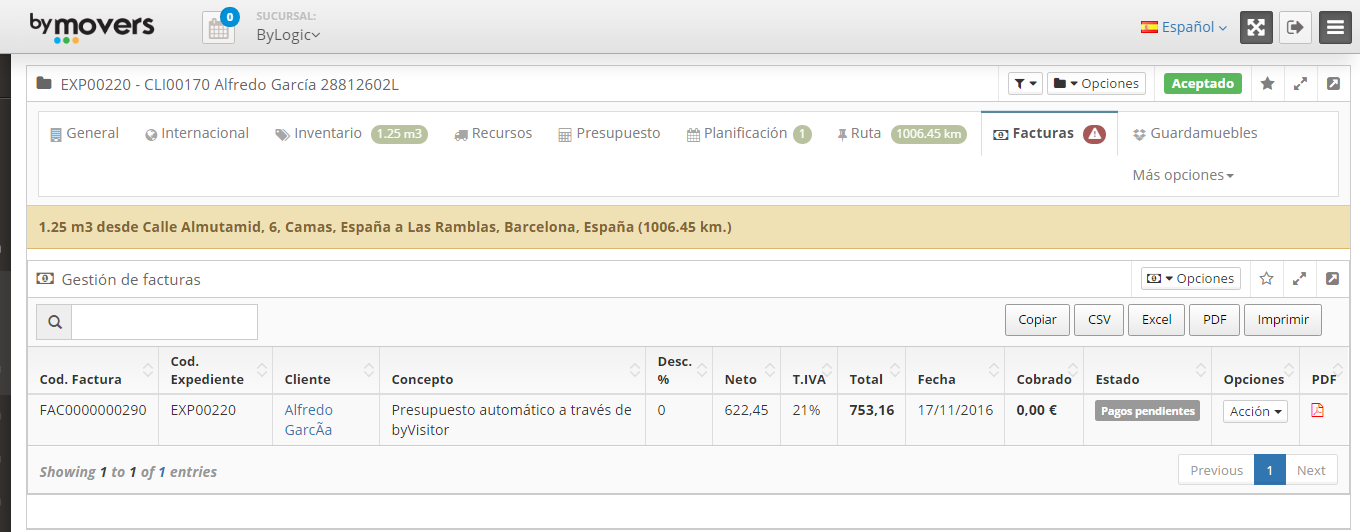Export the table with Excel button

(x=1156, y=320)
